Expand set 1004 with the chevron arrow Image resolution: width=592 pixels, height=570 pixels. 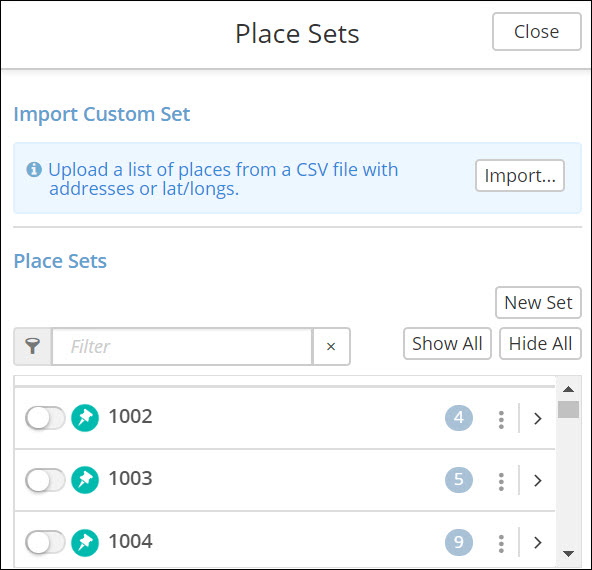click(538, 542)
